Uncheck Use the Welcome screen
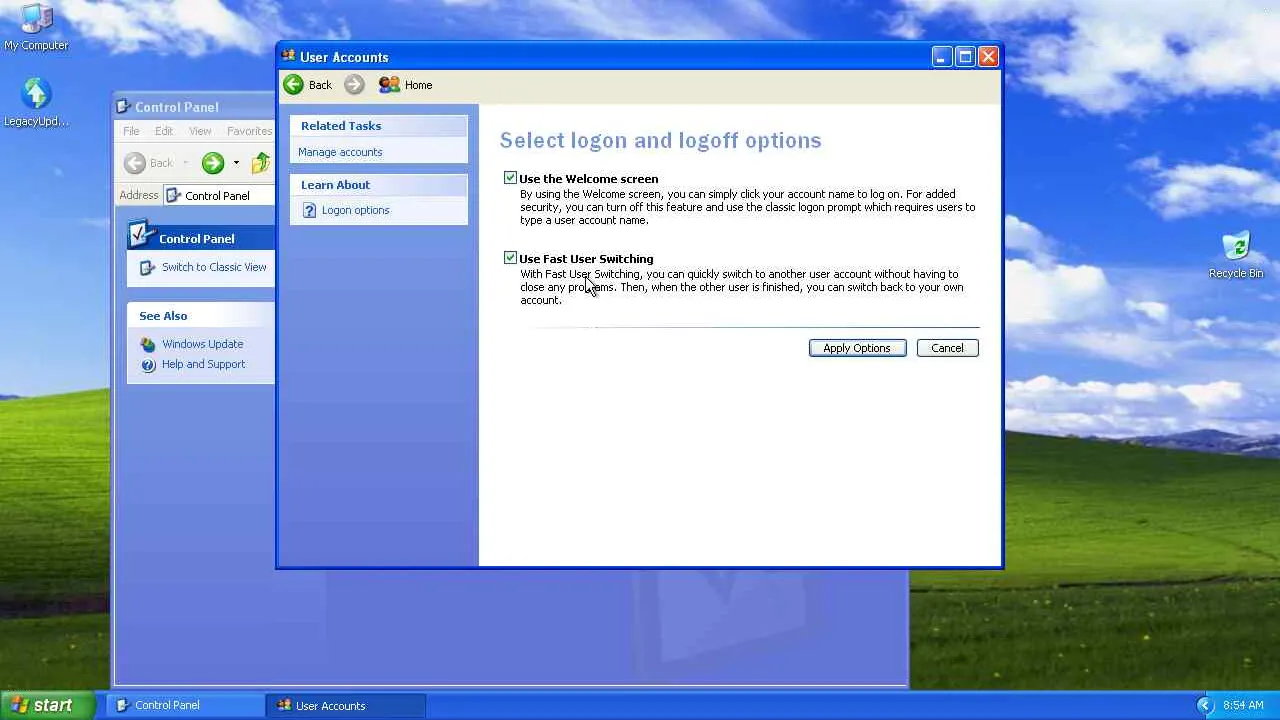 [x=510, y=178]
